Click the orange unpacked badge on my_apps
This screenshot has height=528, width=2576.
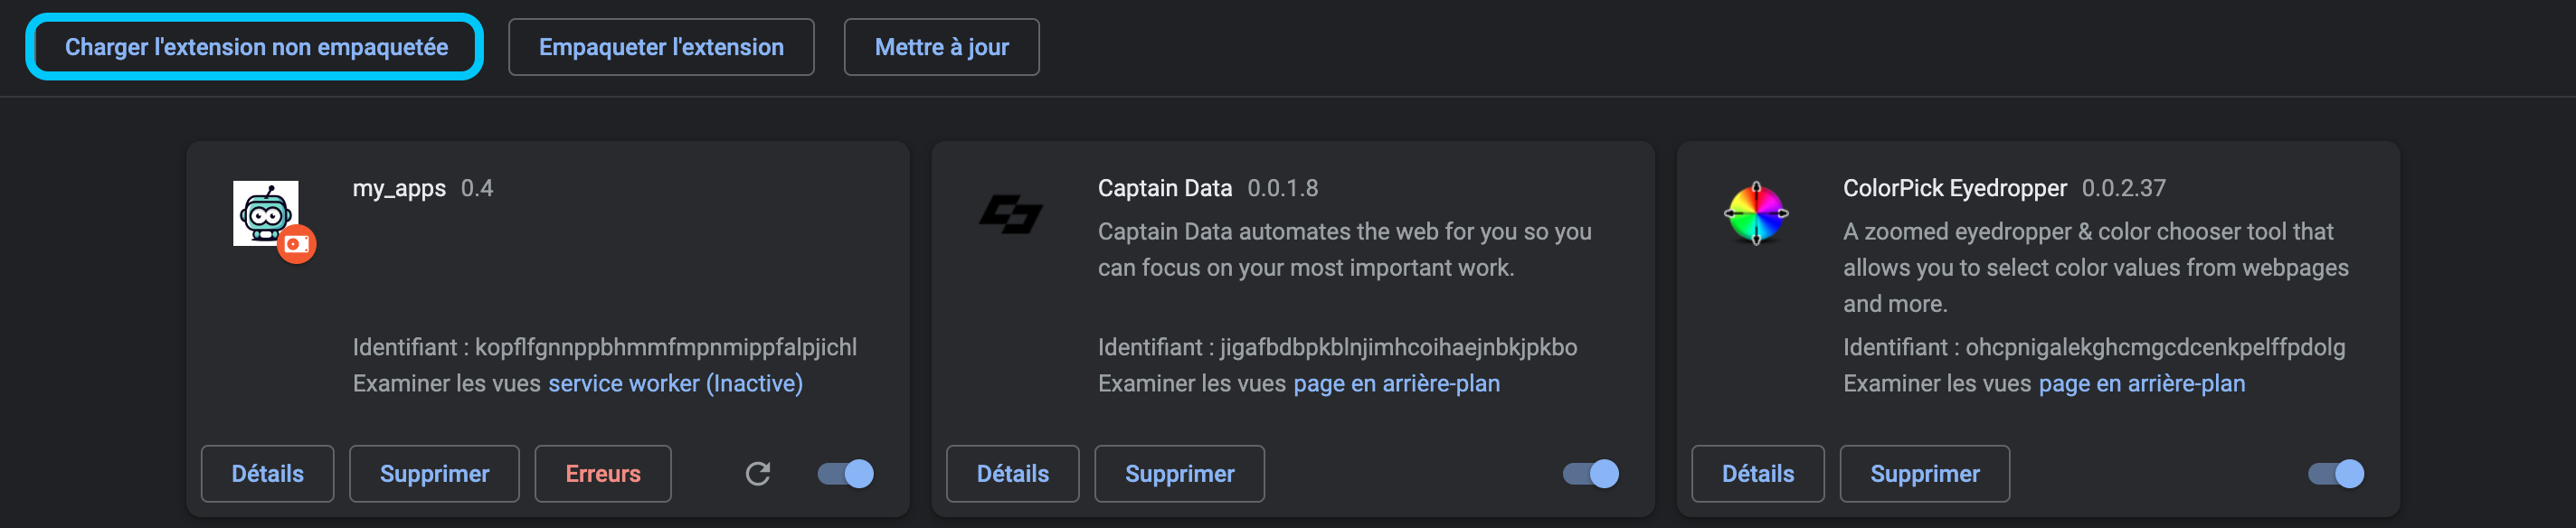tap(296, 244)
